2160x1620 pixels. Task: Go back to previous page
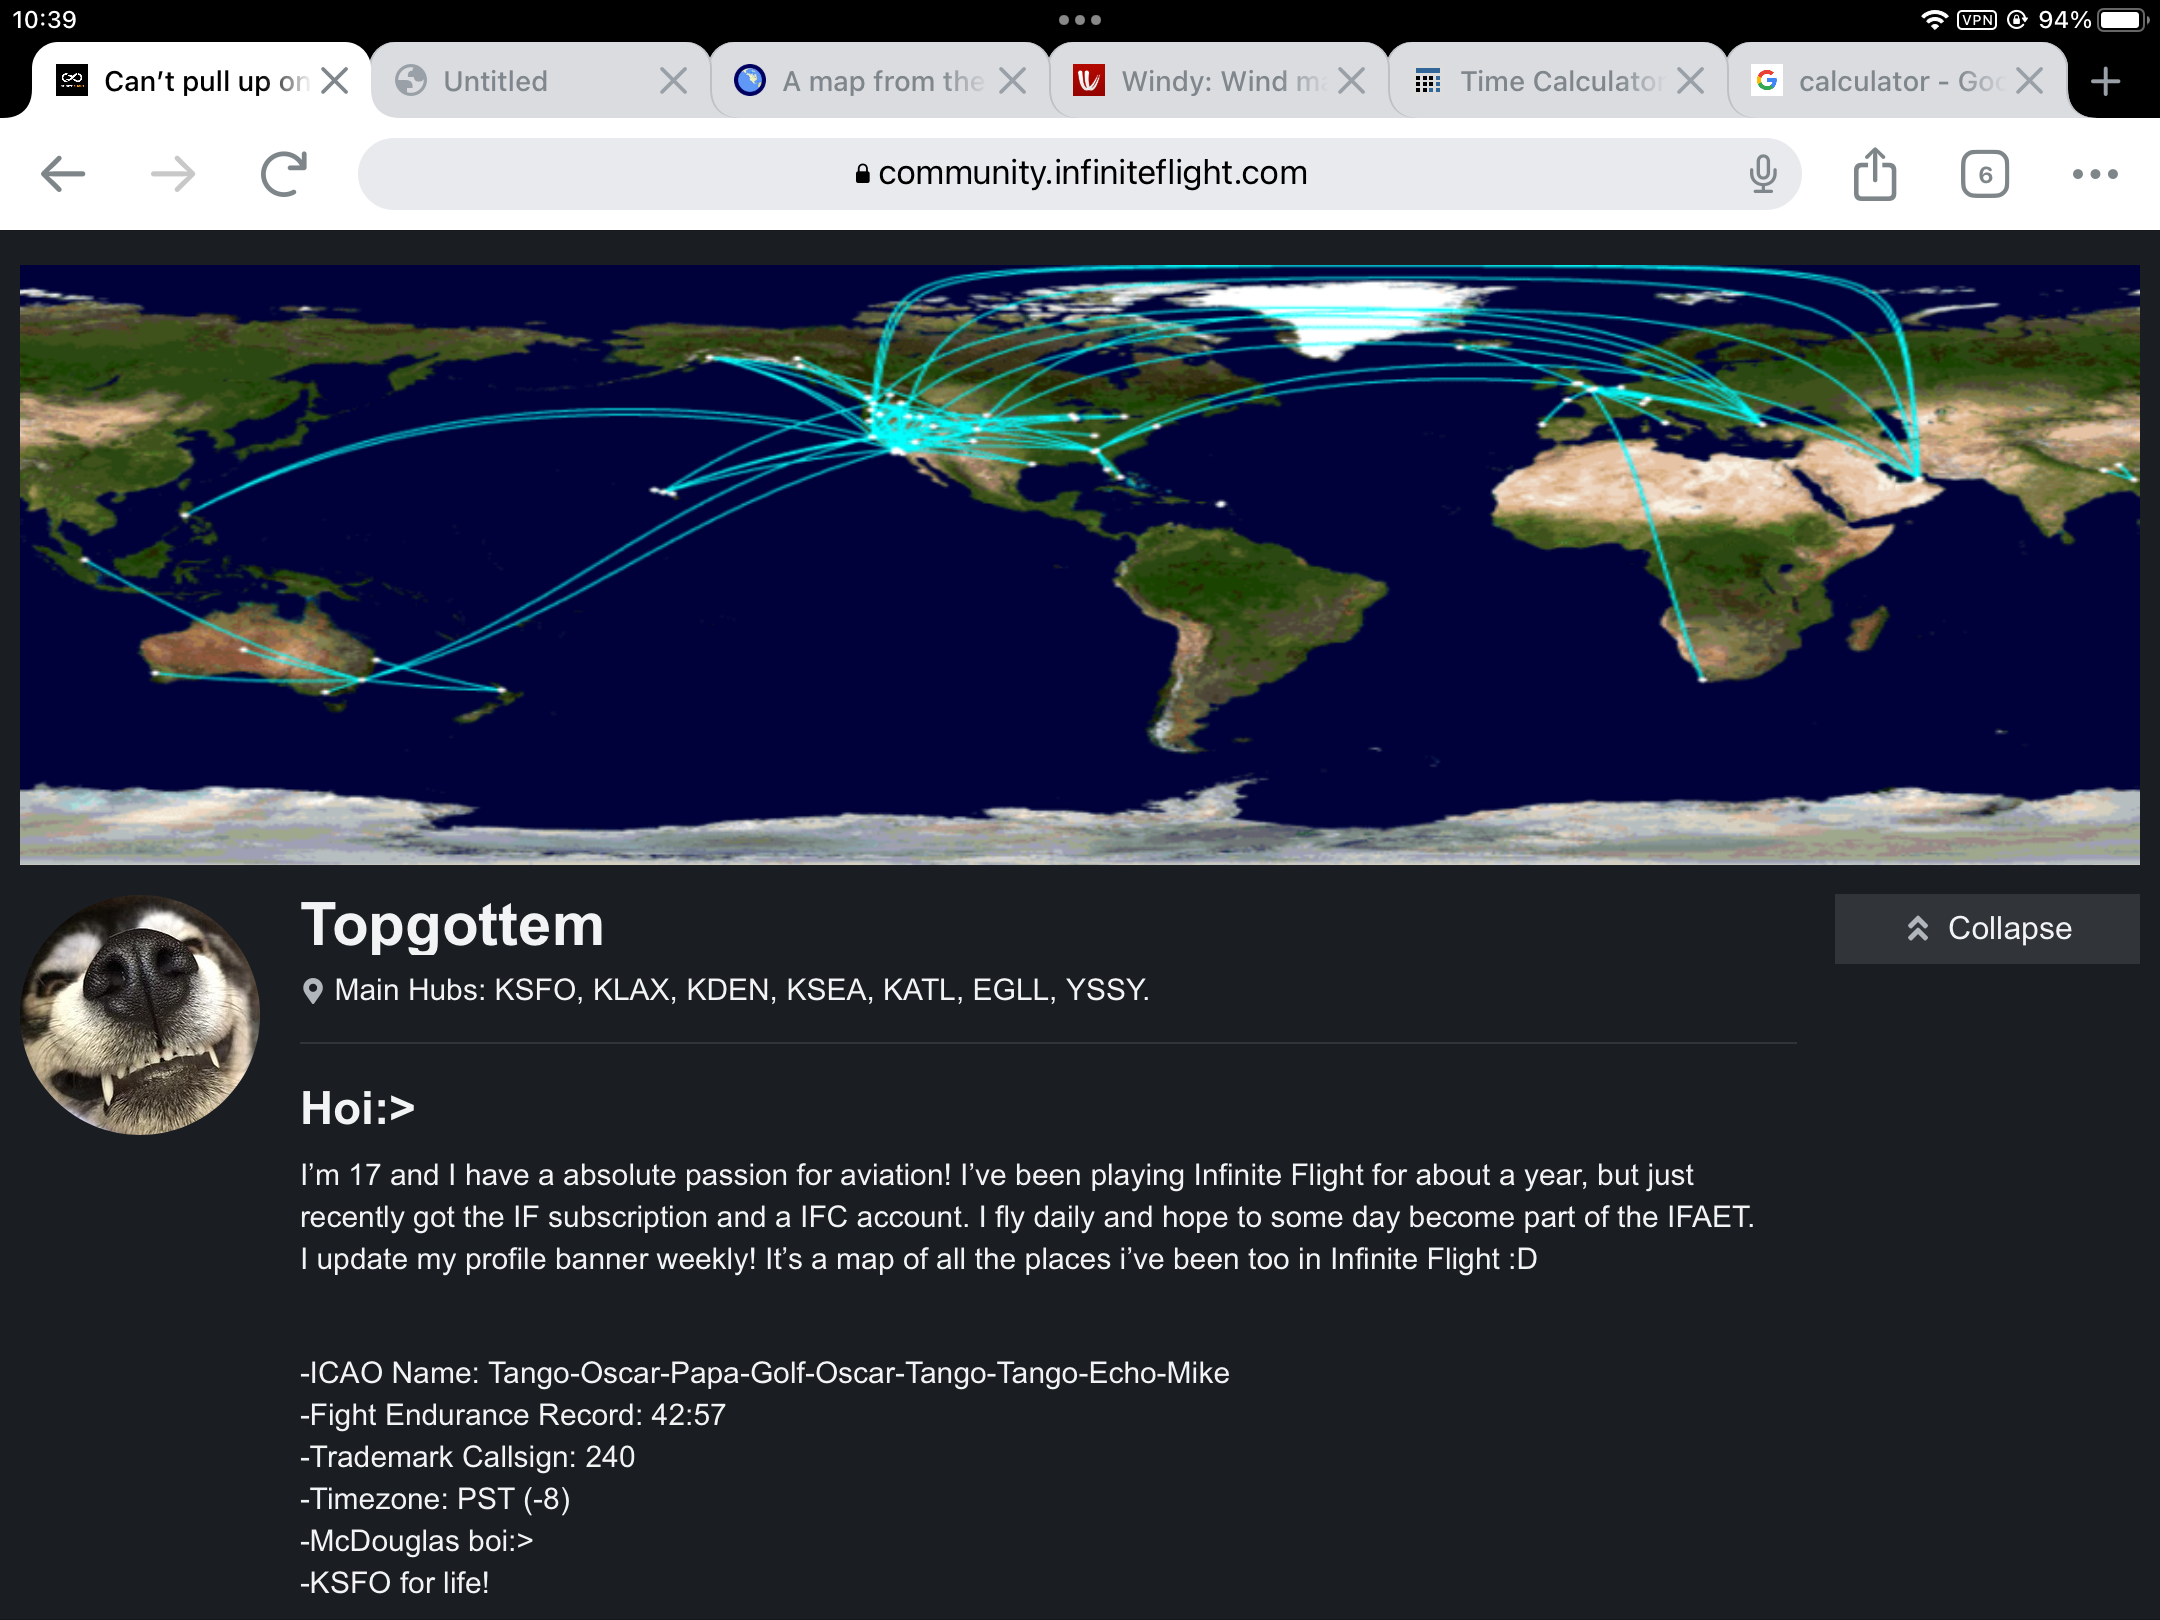63,174
